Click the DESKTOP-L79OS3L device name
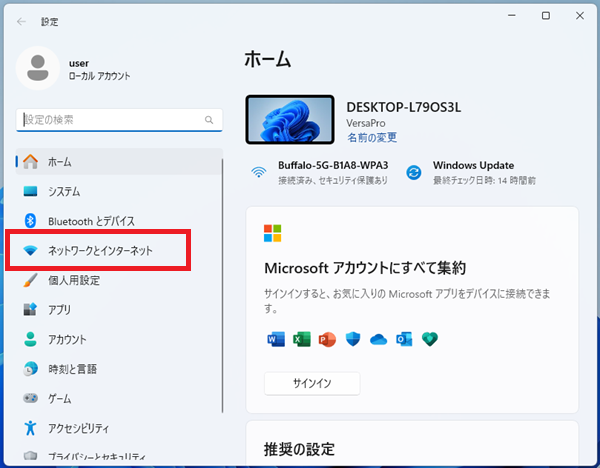The height and width of the screenshot is (468, 600). (x=403, y=107)
